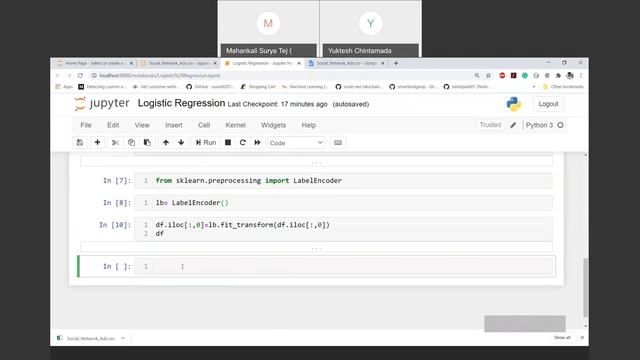This screenshot has width=640, height=360.
Task: Select the In [10] fit_transform cell
Action: [x=344, y=229]
